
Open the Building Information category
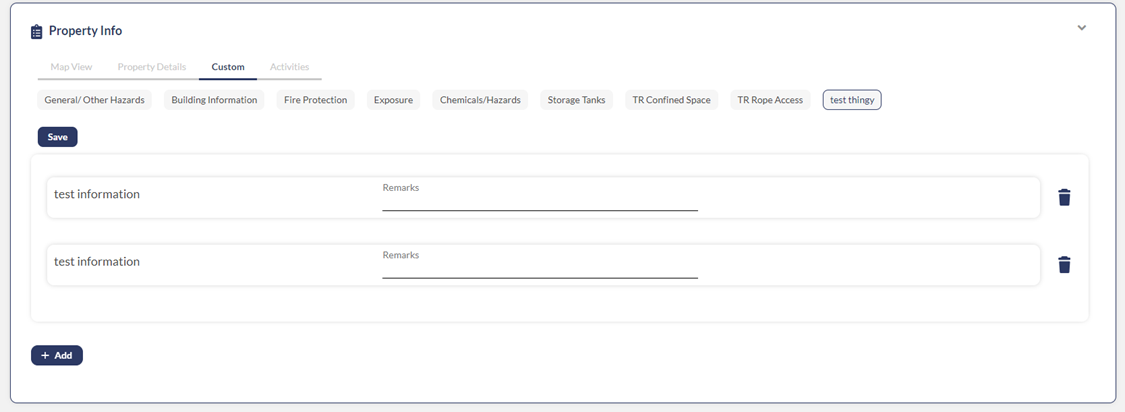point(214,100)
